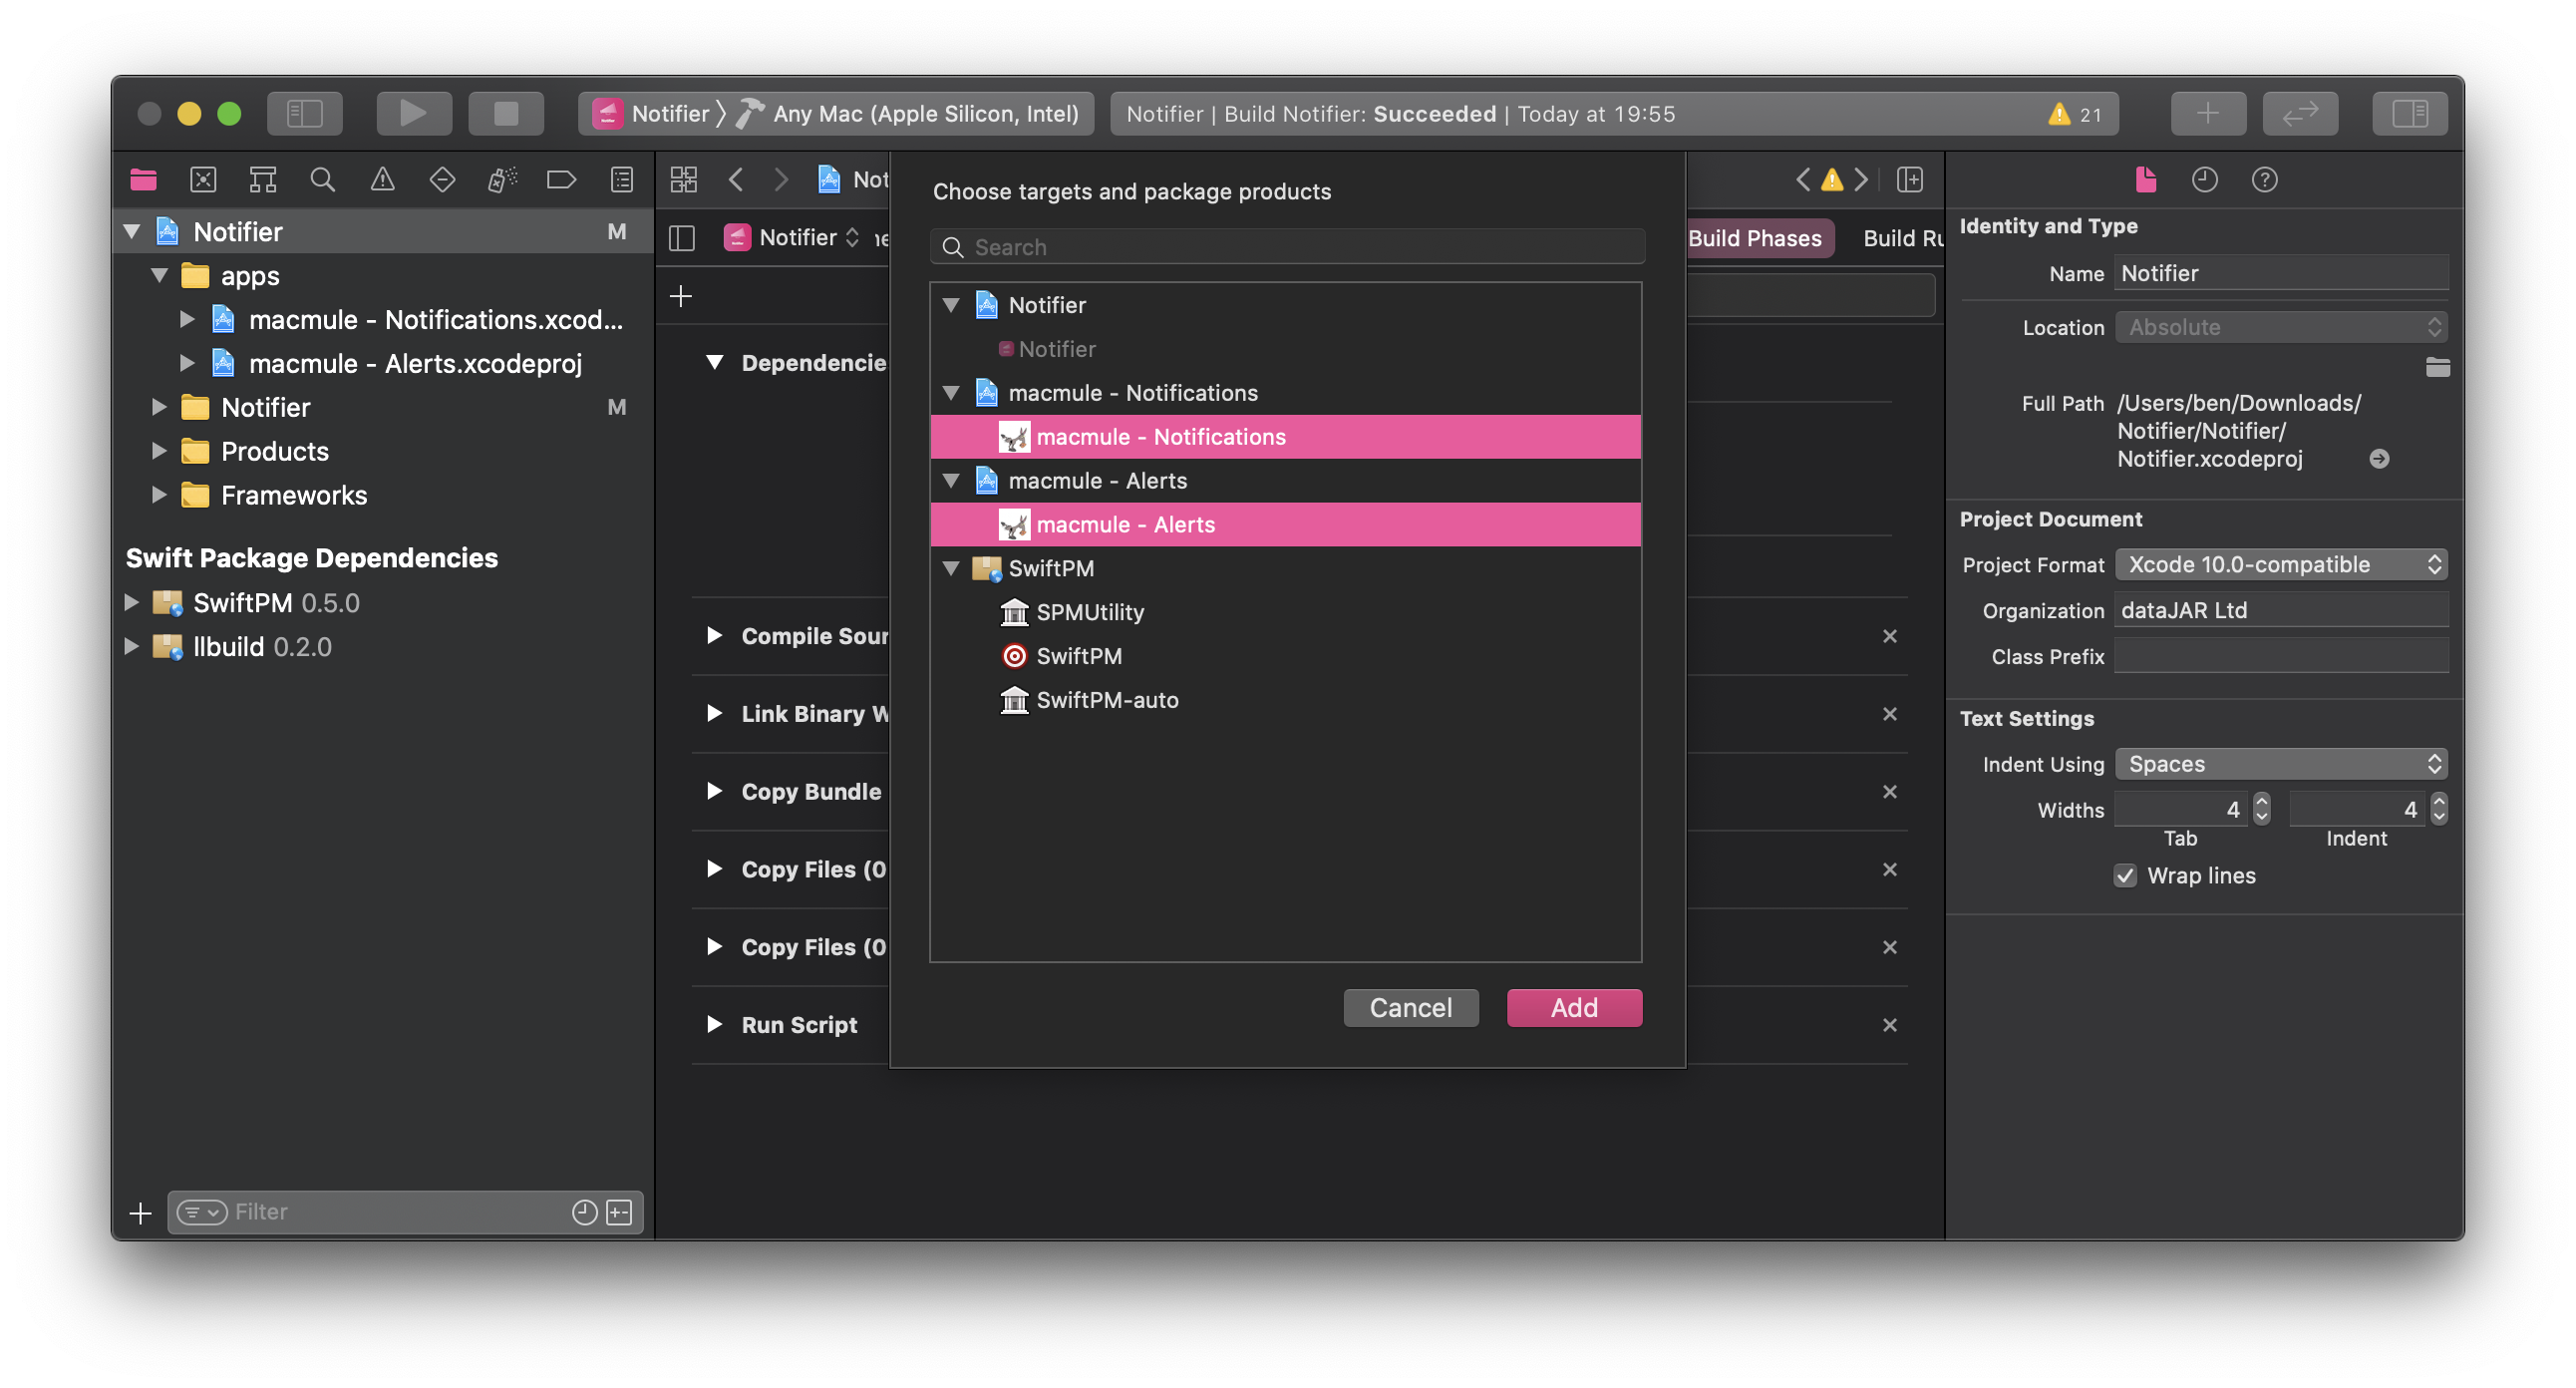Reveal full path in Finder arrow
Screen dimensions: 2576x1388
click(x=2379, y=459)
